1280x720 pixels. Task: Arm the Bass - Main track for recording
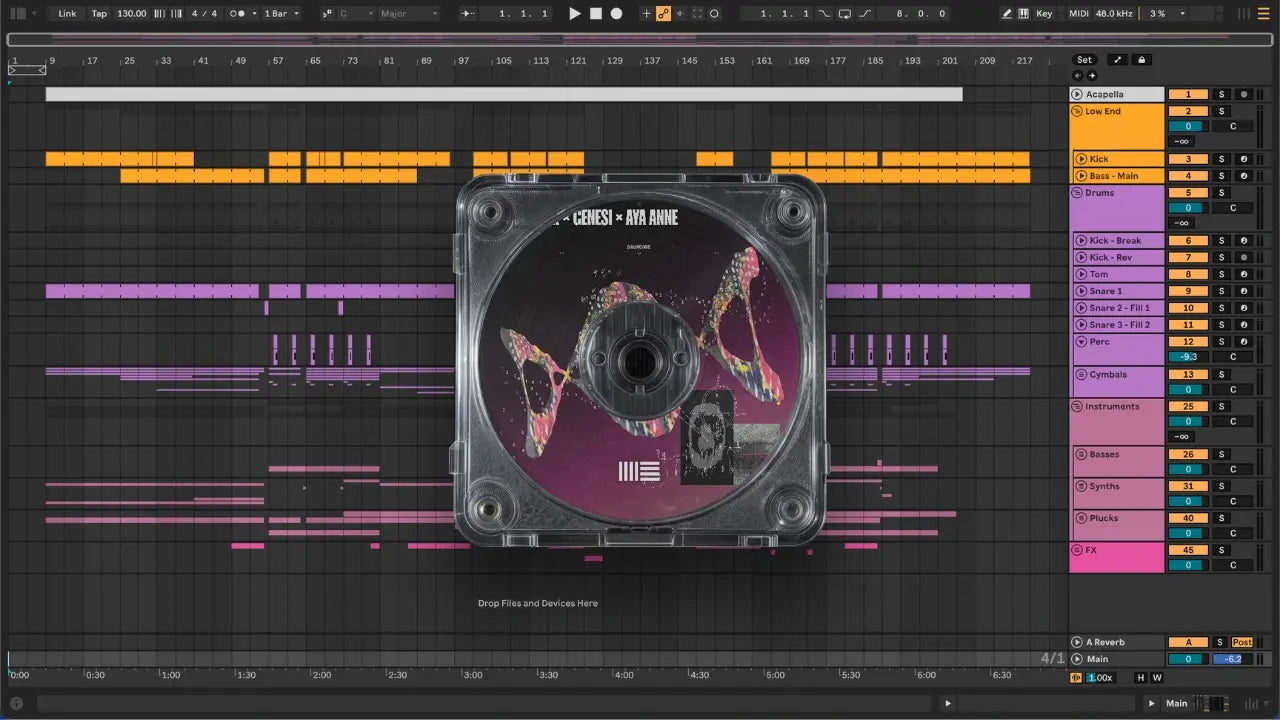tap(1244, 176)
